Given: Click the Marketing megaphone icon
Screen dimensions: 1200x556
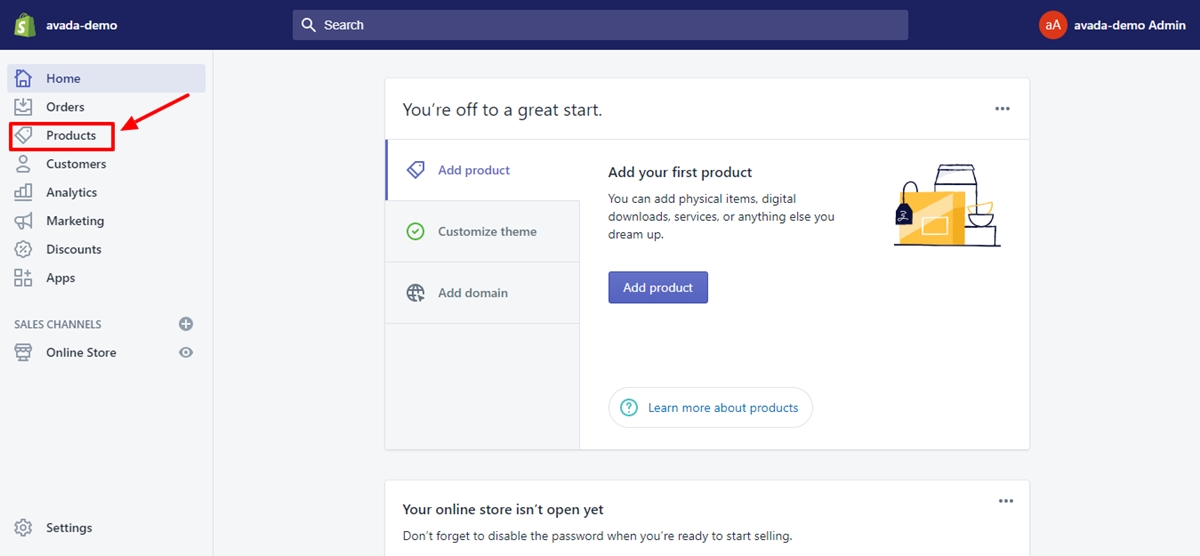Looking at the screenshot, I should (24, 221).
